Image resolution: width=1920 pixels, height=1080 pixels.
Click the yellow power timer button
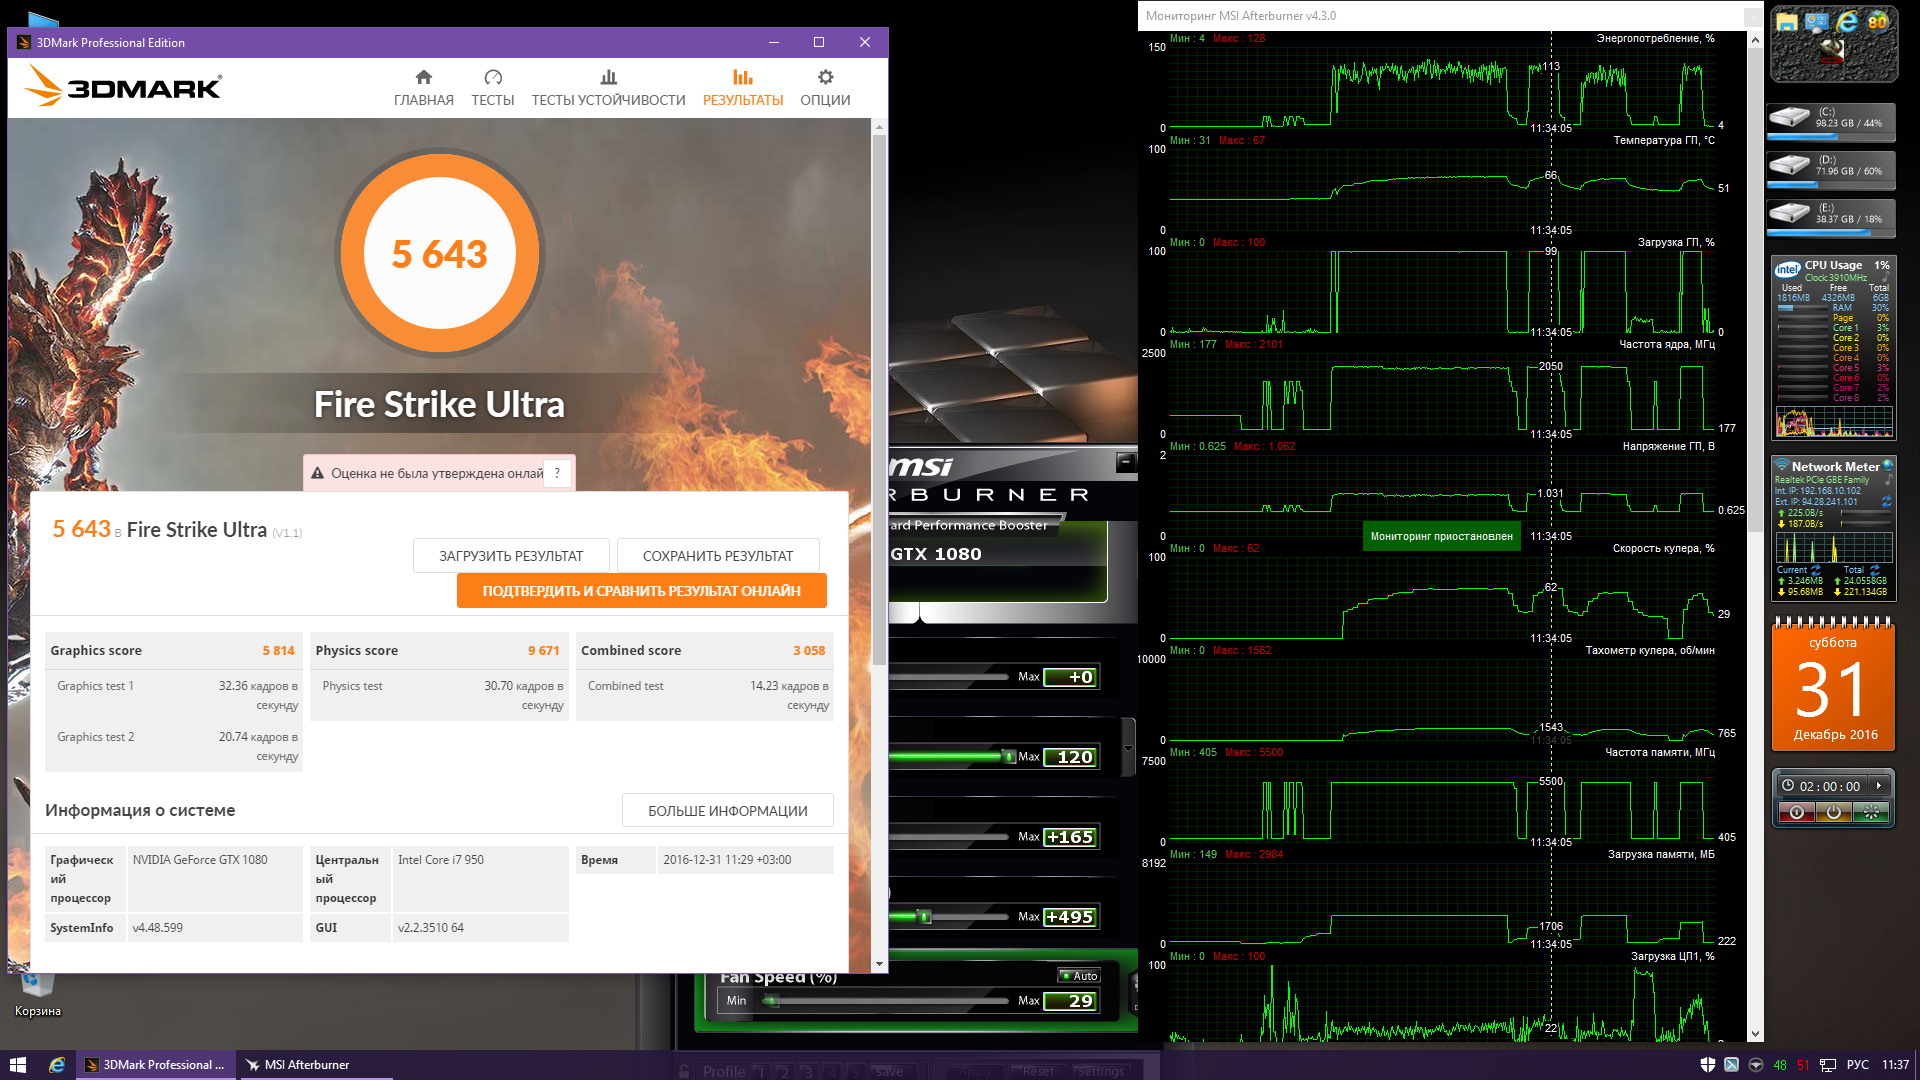[x=1833, y=813]
